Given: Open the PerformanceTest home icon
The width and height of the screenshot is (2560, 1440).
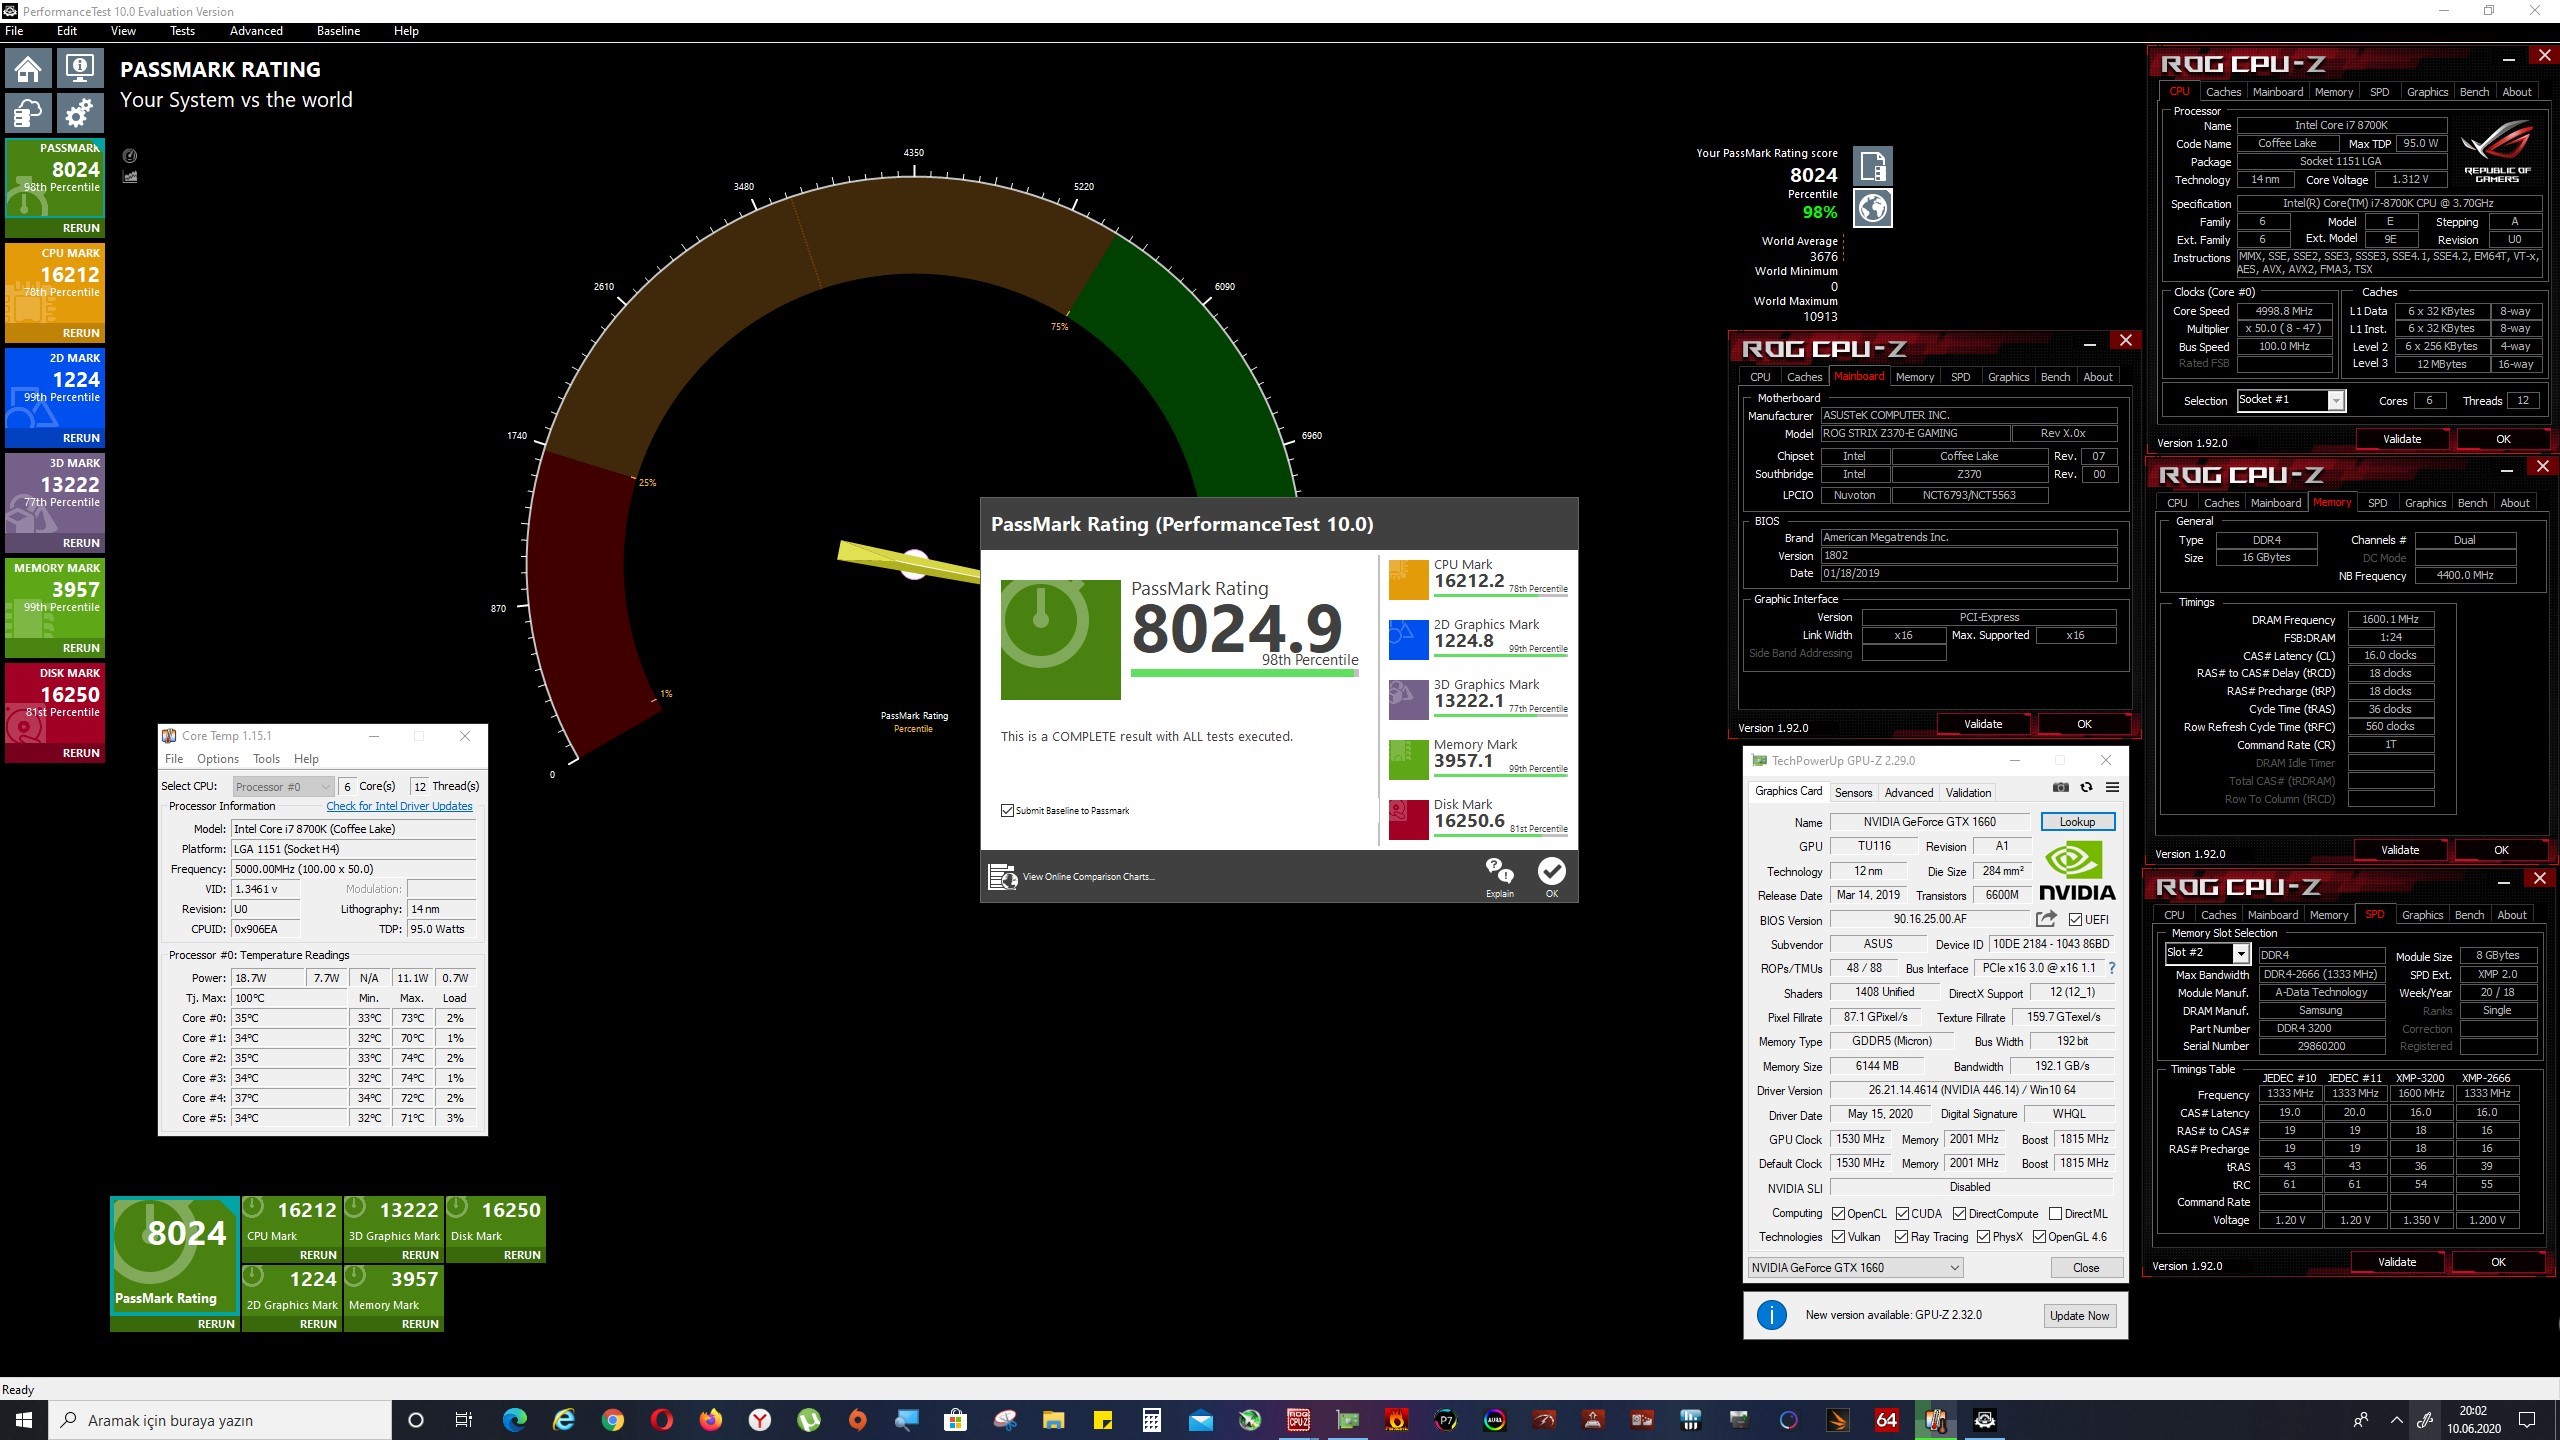Looking at the screenshot, I should [28, 69].
